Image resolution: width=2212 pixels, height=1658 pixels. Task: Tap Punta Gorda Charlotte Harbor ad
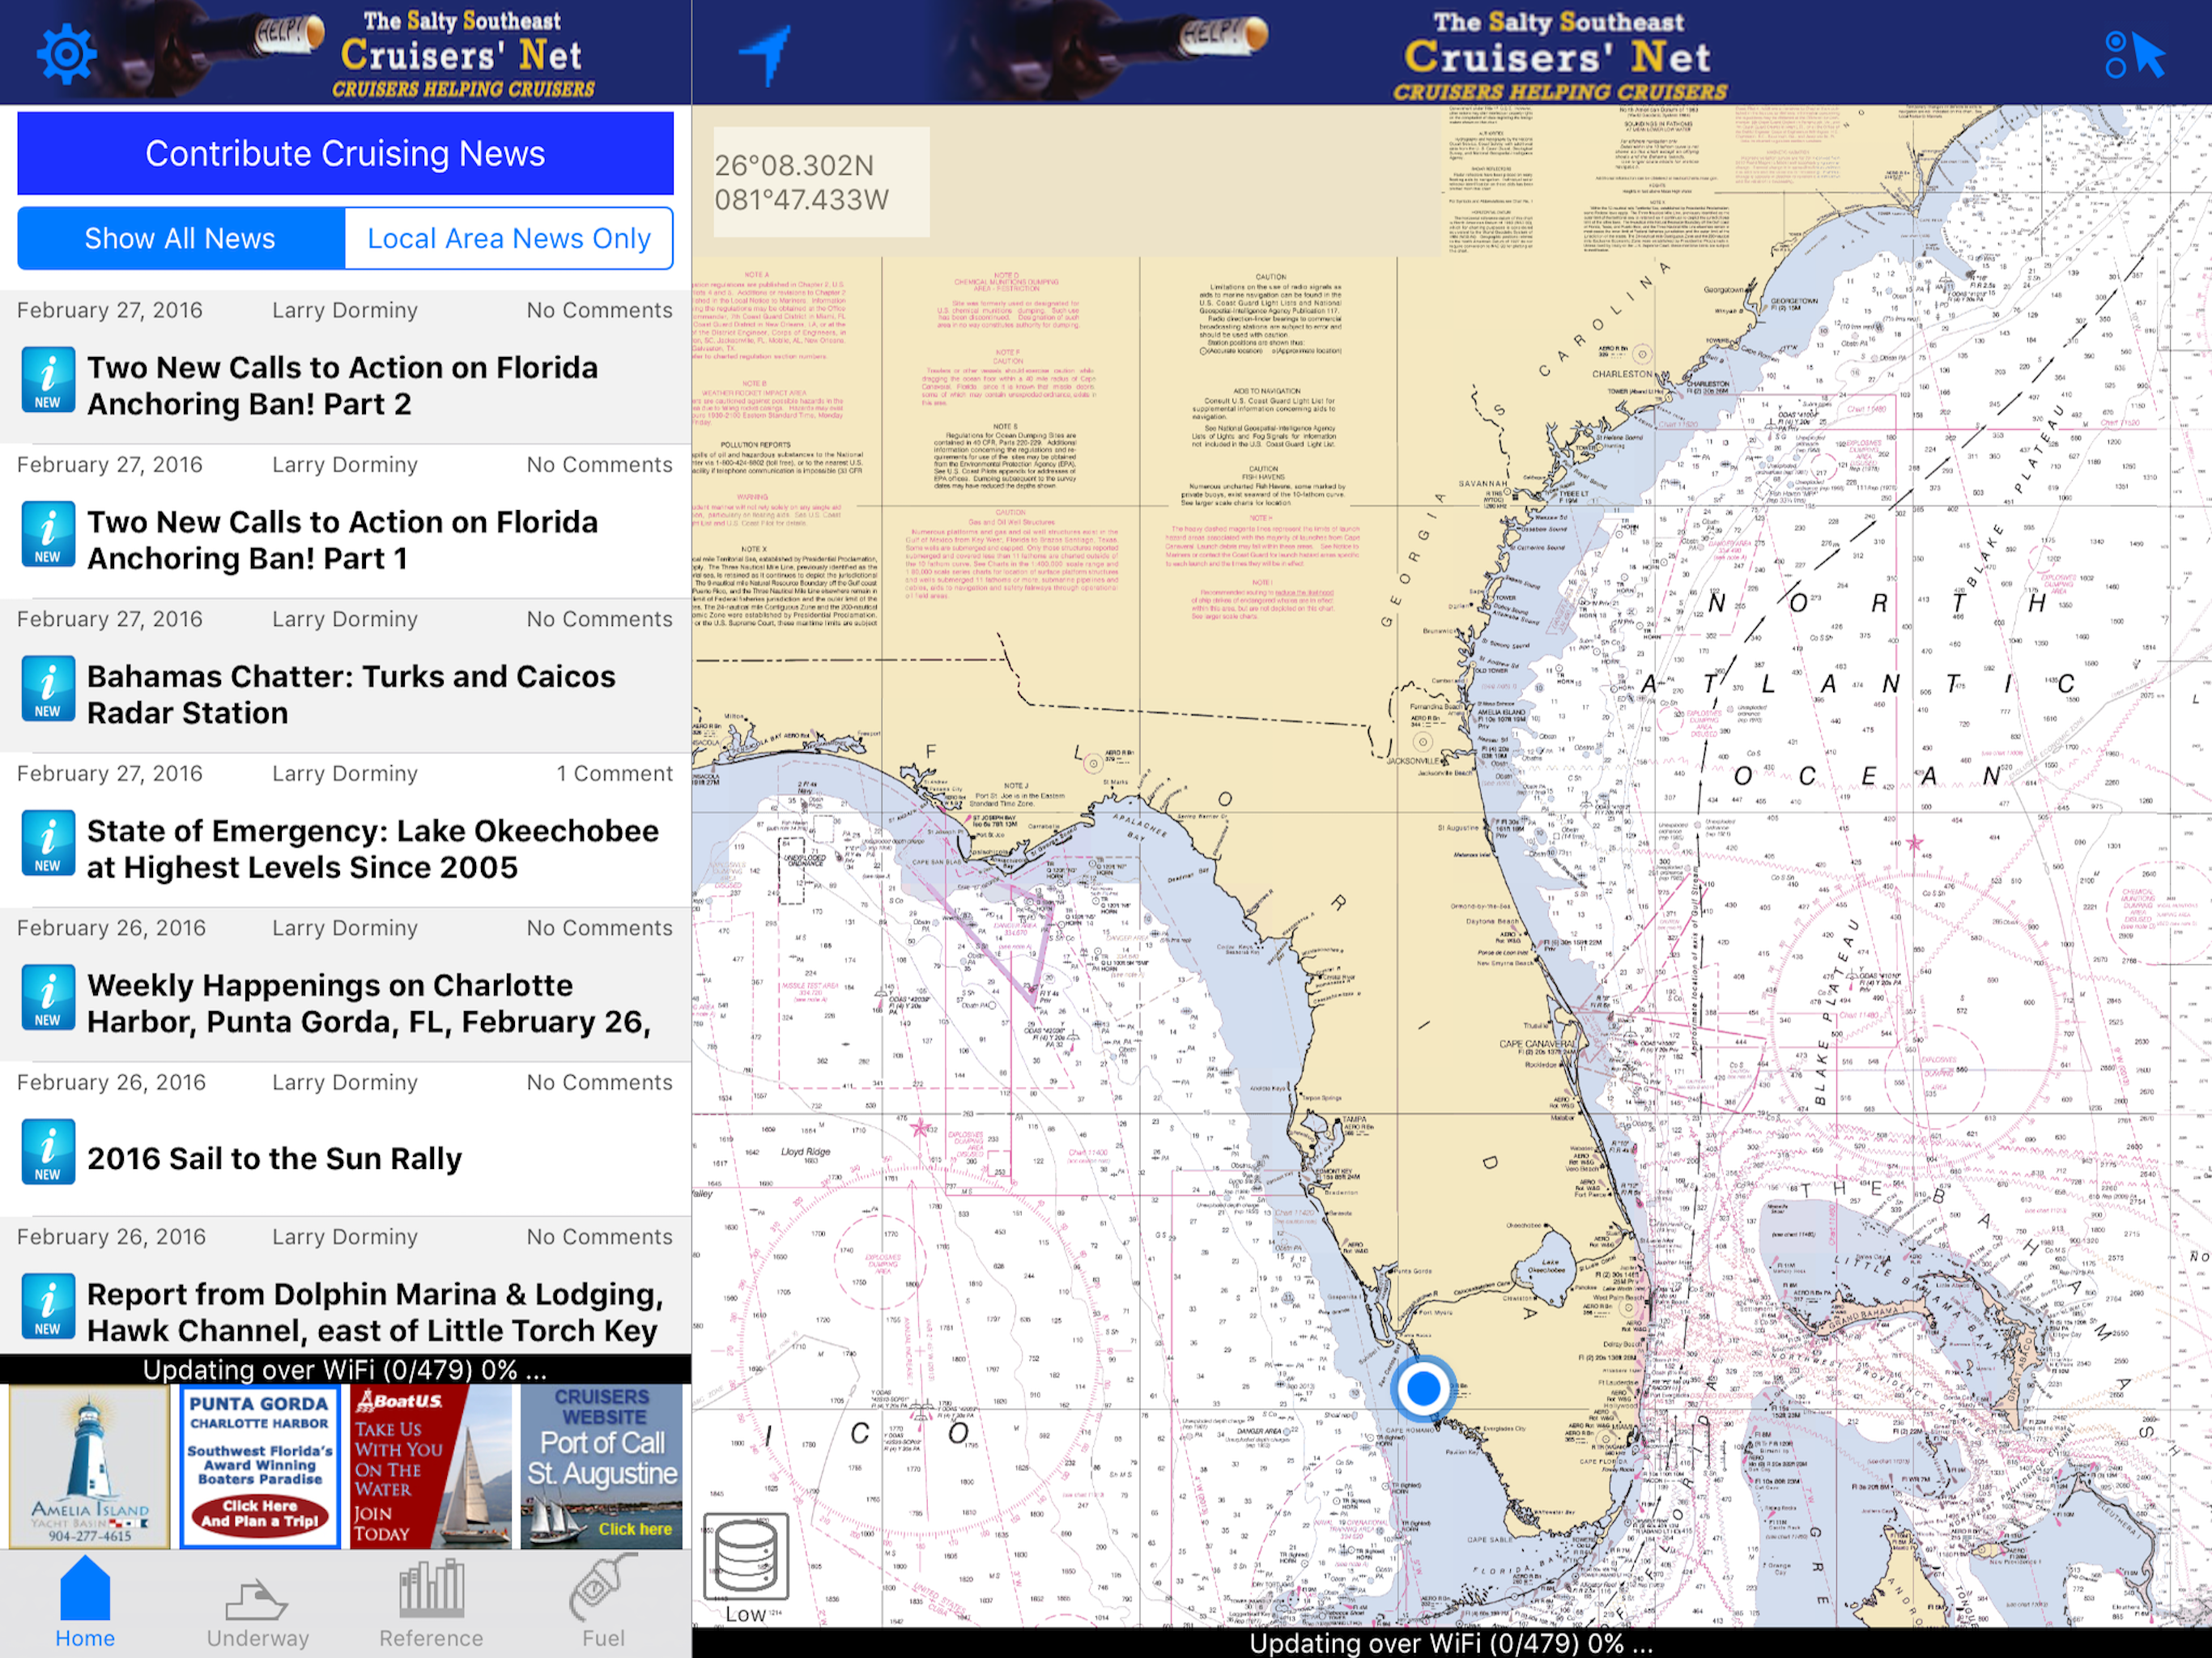pyautogui.click(x=260, y=1467)
